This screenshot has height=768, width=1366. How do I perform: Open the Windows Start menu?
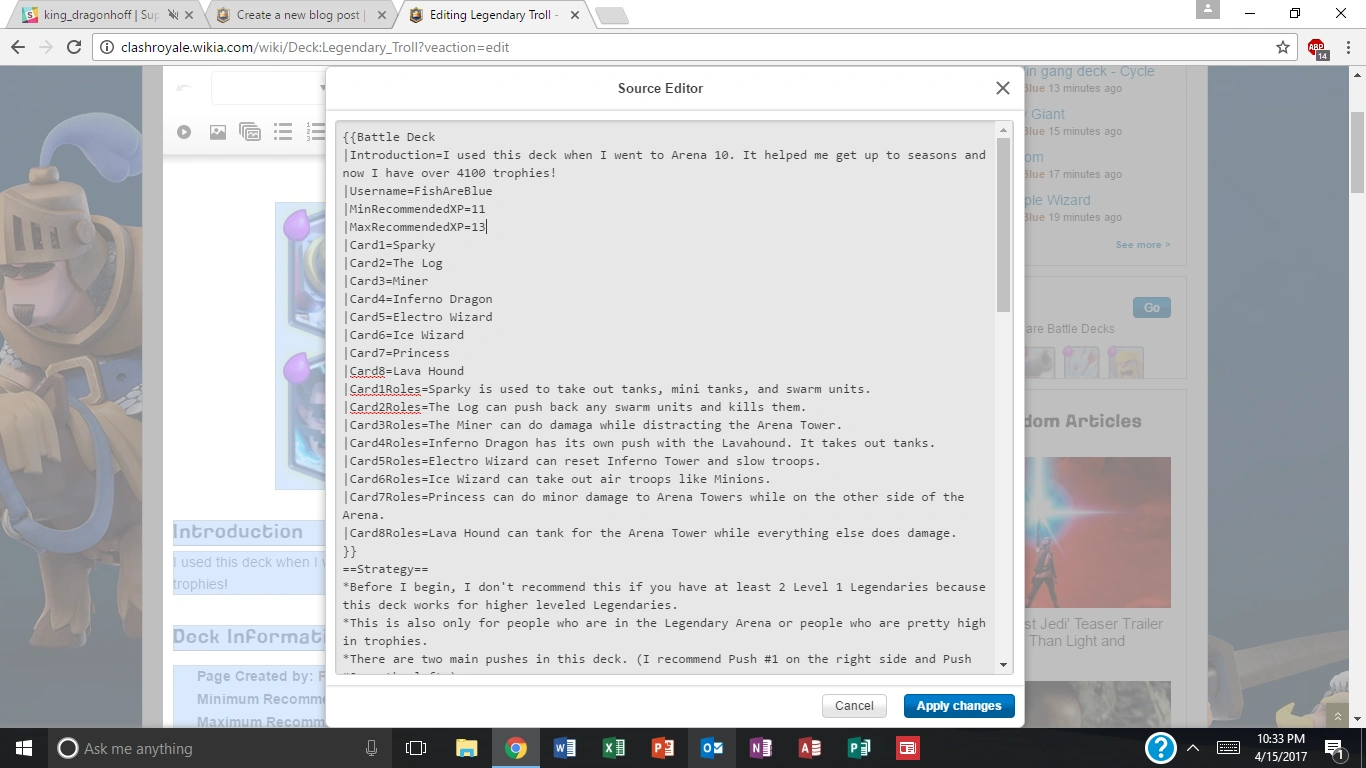point(24,748)
